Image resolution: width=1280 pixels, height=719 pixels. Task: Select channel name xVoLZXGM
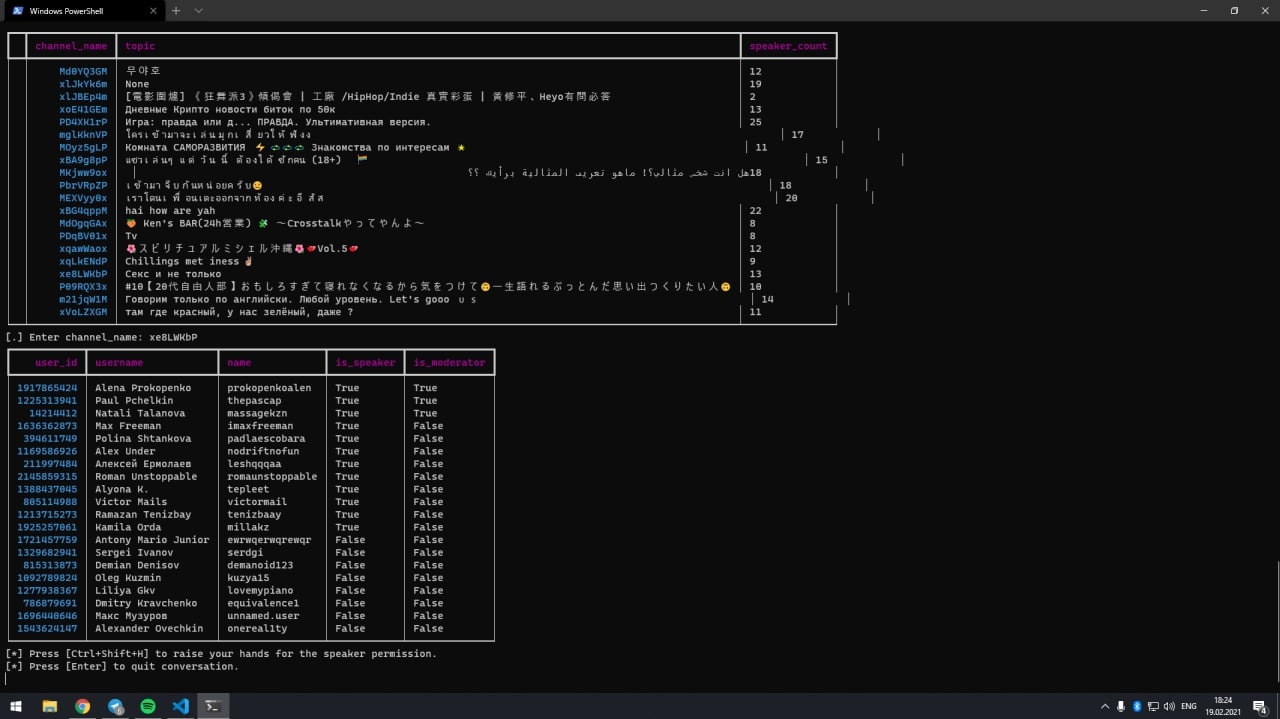click(x=83, y=312)
